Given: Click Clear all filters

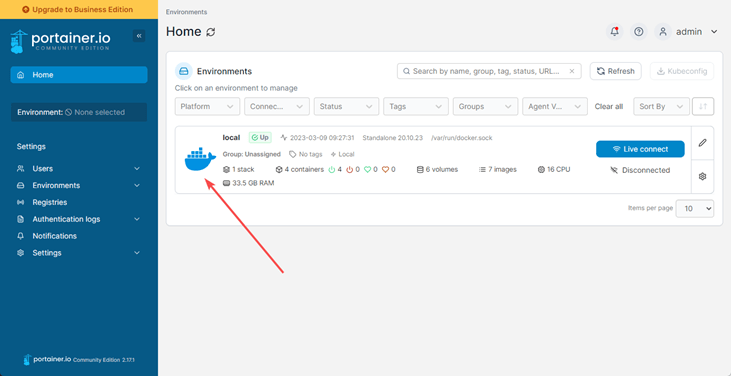Looking at the screenshot, I should click(x=608, y=107).
